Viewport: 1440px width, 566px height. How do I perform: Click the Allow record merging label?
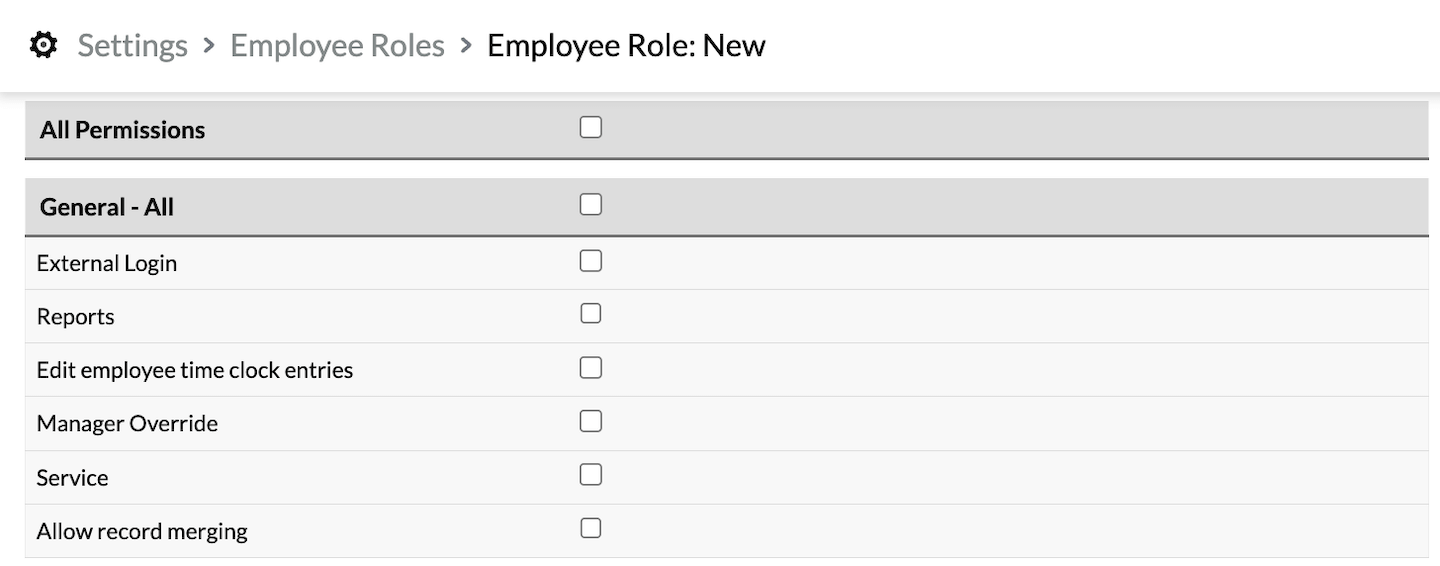[x=142, y=531]
